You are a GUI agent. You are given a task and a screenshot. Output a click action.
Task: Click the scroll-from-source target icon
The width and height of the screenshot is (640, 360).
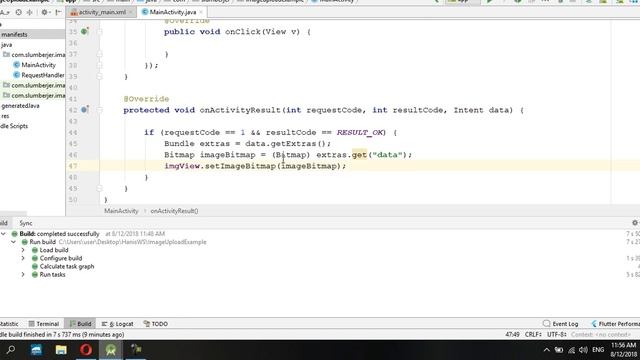[18, 12]
